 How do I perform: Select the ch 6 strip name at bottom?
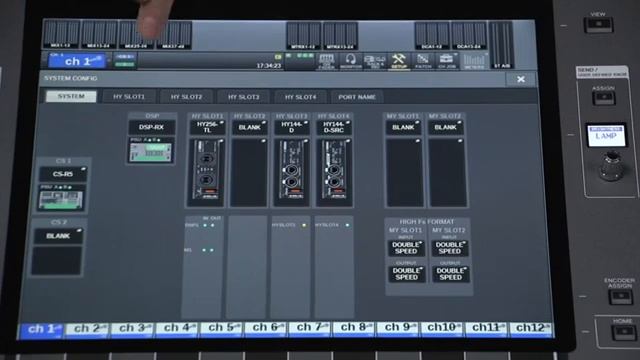(x=266, y=329)
